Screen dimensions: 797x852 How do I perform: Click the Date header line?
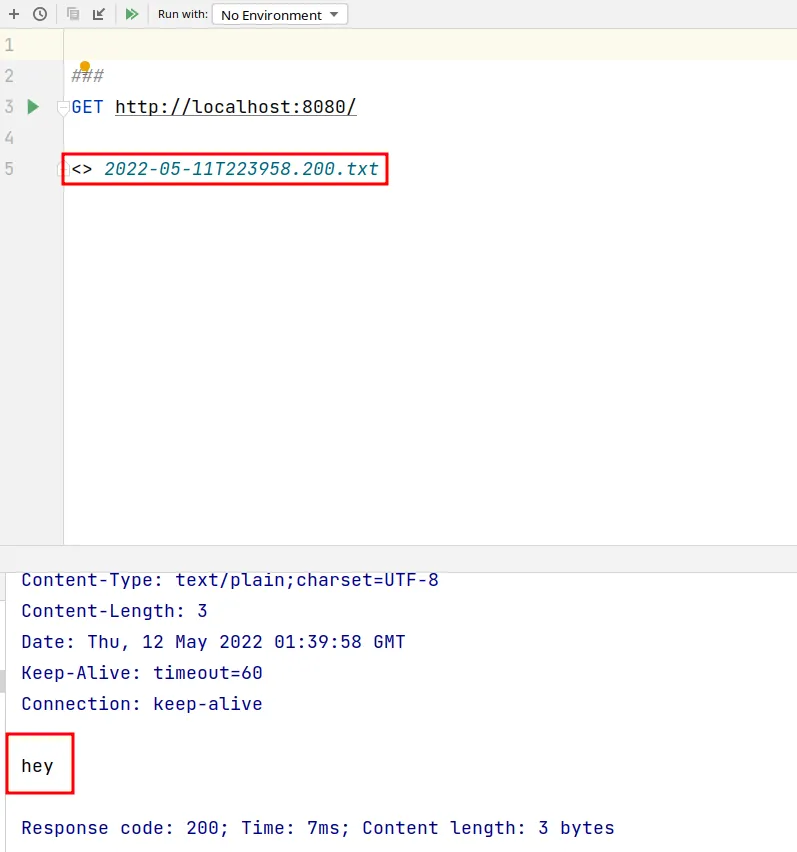coord(213,642)
